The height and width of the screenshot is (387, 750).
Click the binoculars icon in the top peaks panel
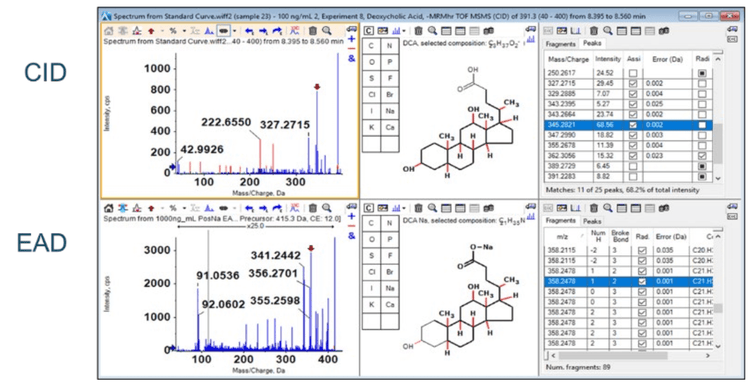pyautogui.click(x=663, y=31)
